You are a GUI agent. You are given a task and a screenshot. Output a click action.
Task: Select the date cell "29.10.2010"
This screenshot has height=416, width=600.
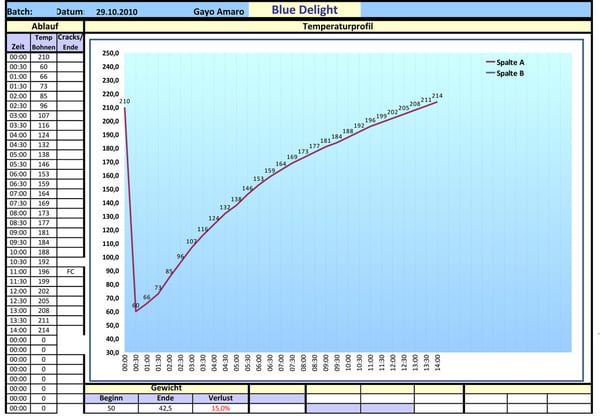116,12
